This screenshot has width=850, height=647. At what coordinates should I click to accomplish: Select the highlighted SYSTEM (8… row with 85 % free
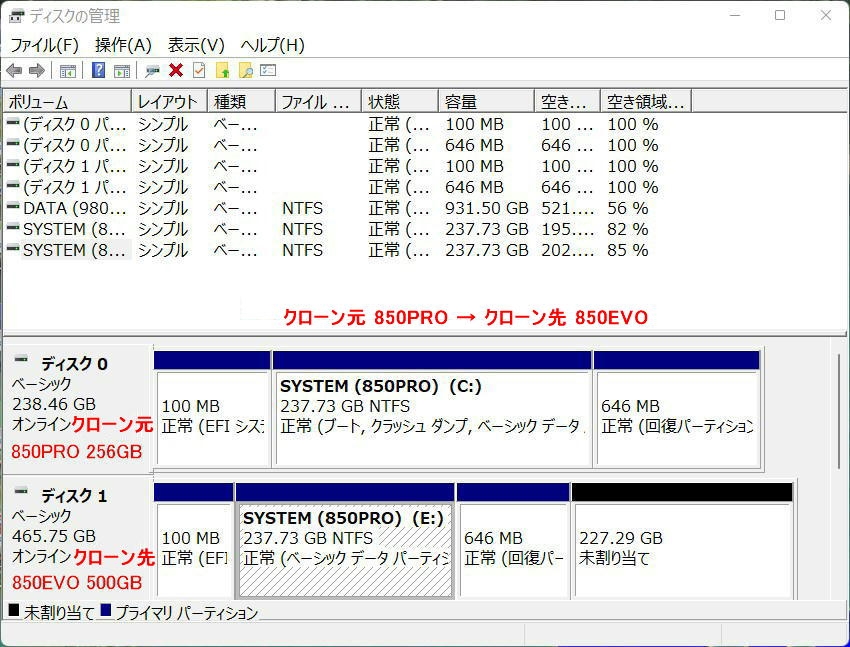tap(347, 251)
